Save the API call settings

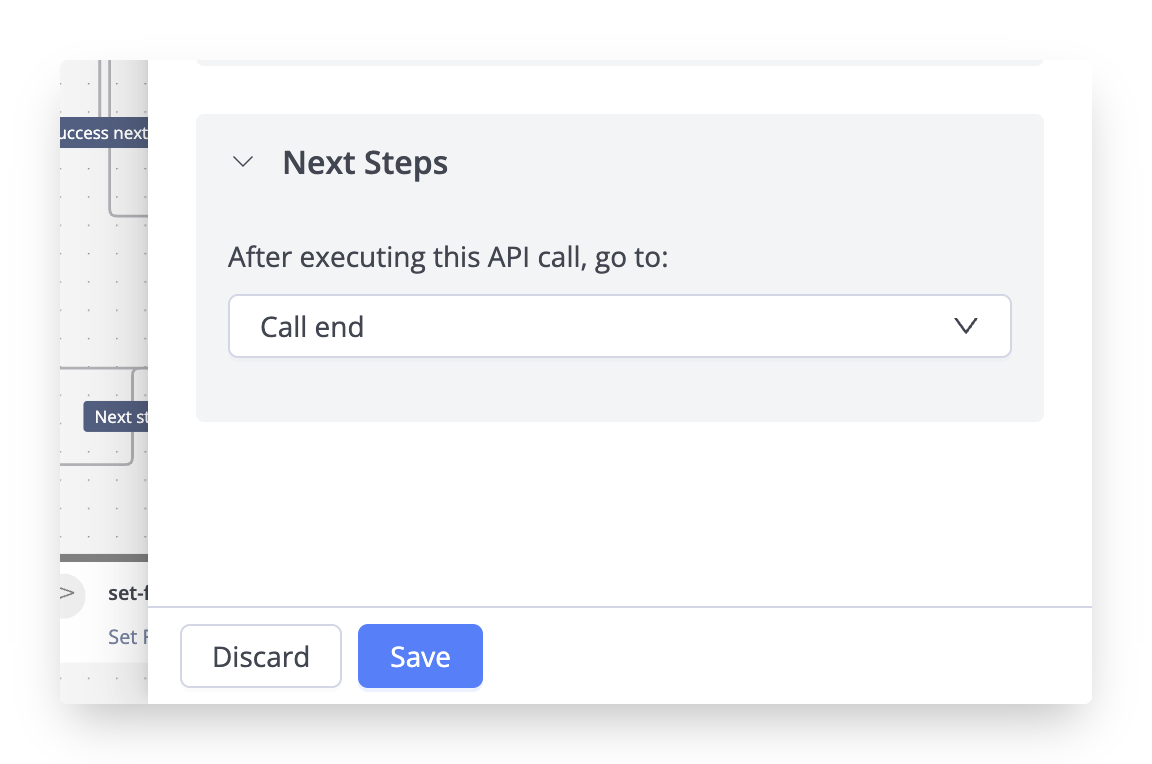[420, 656]
